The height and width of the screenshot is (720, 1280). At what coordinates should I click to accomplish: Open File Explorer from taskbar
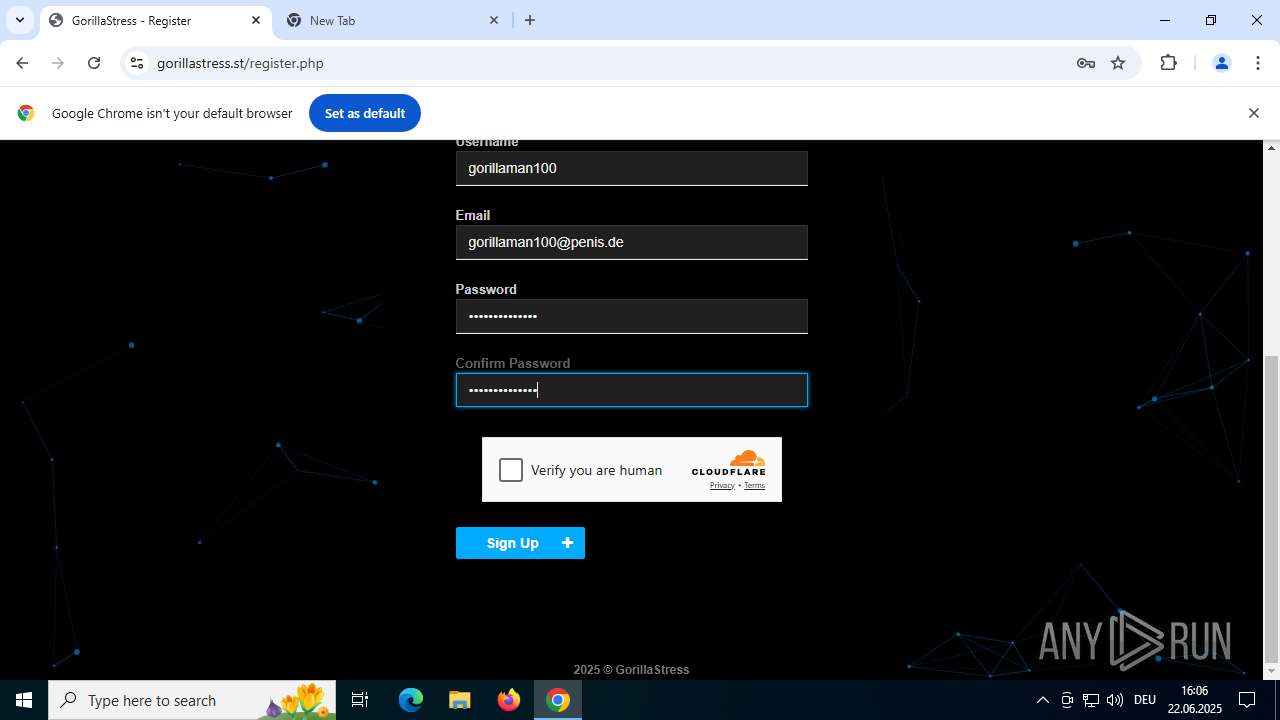pos(459,700)
